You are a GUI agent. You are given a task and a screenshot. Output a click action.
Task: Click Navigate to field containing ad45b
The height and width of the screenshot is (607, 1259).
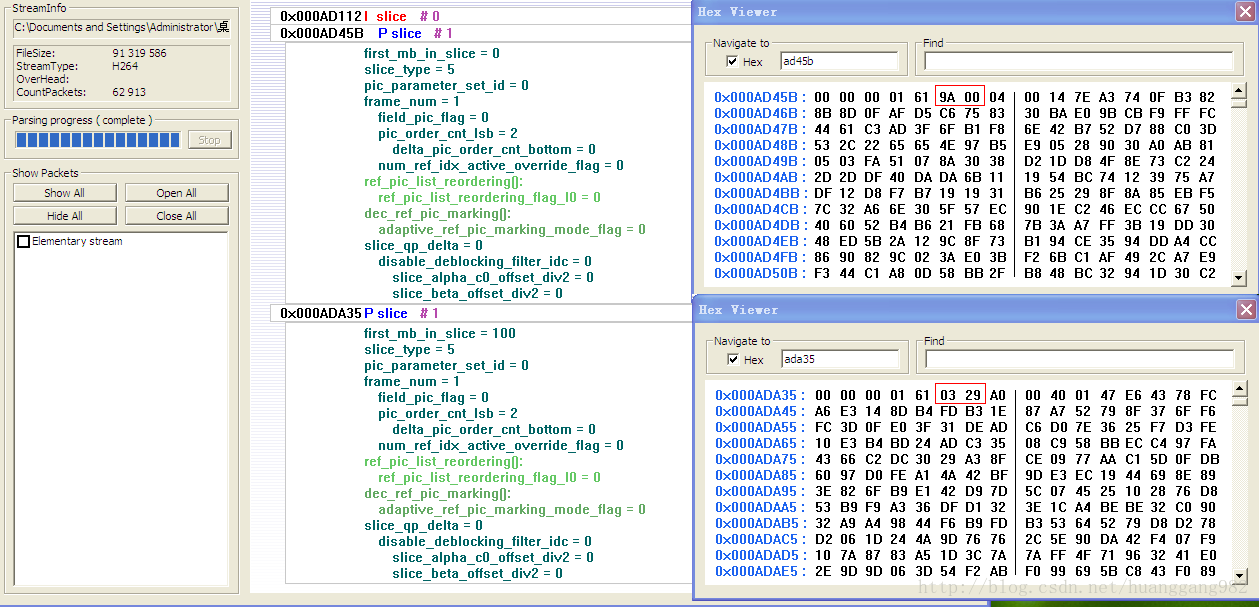point(838,61)
